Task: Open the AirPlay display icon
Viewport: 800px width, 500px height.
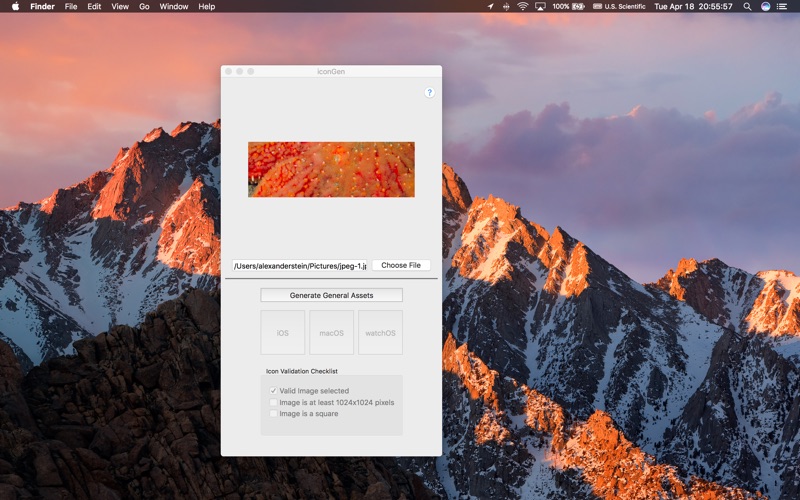Action: tap(540, 7)
